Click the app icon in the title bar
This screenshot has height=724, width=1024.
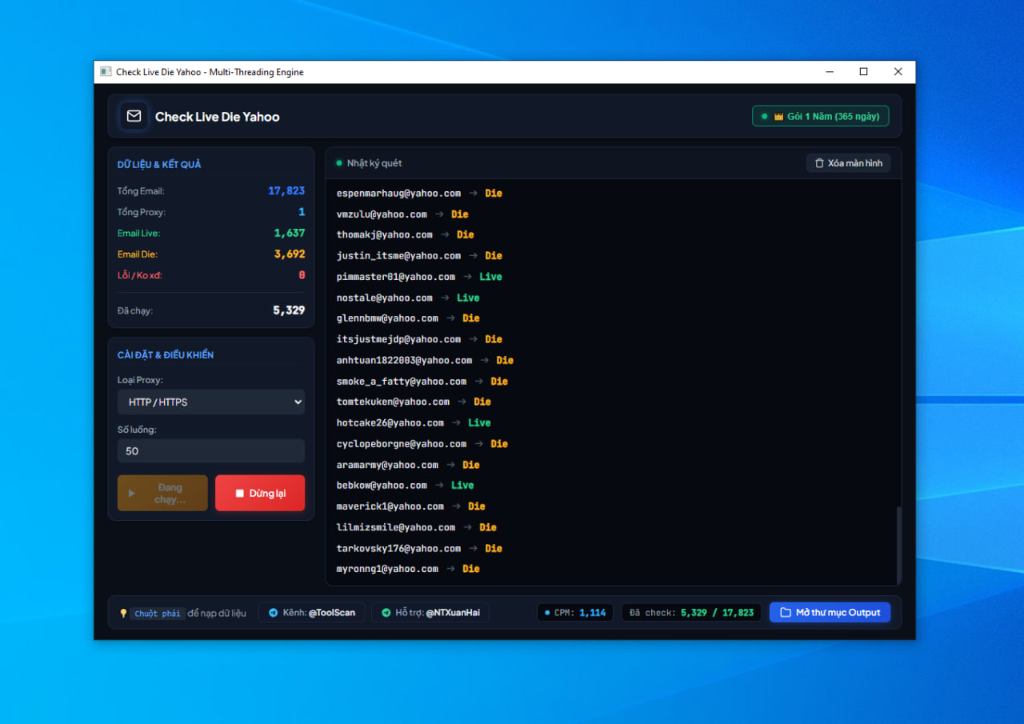point(105,72)
